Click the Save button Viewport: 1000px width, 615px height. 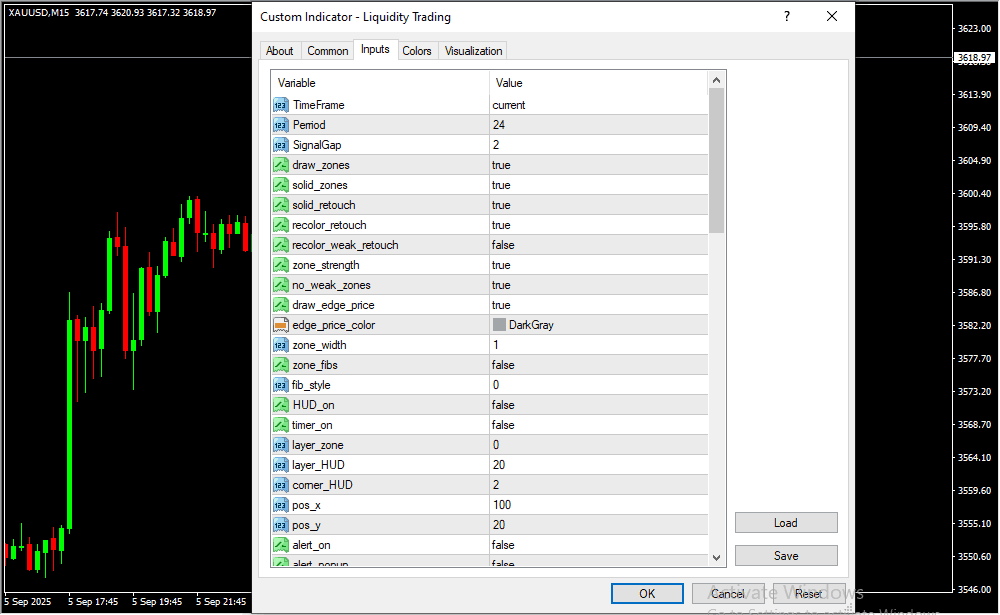click(x=786, y=556)
